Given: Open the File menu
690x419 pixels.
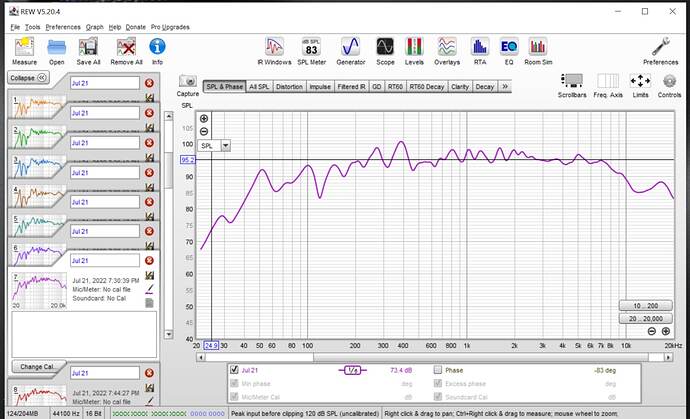Looking at the screenshot, I should click(15, 27).
